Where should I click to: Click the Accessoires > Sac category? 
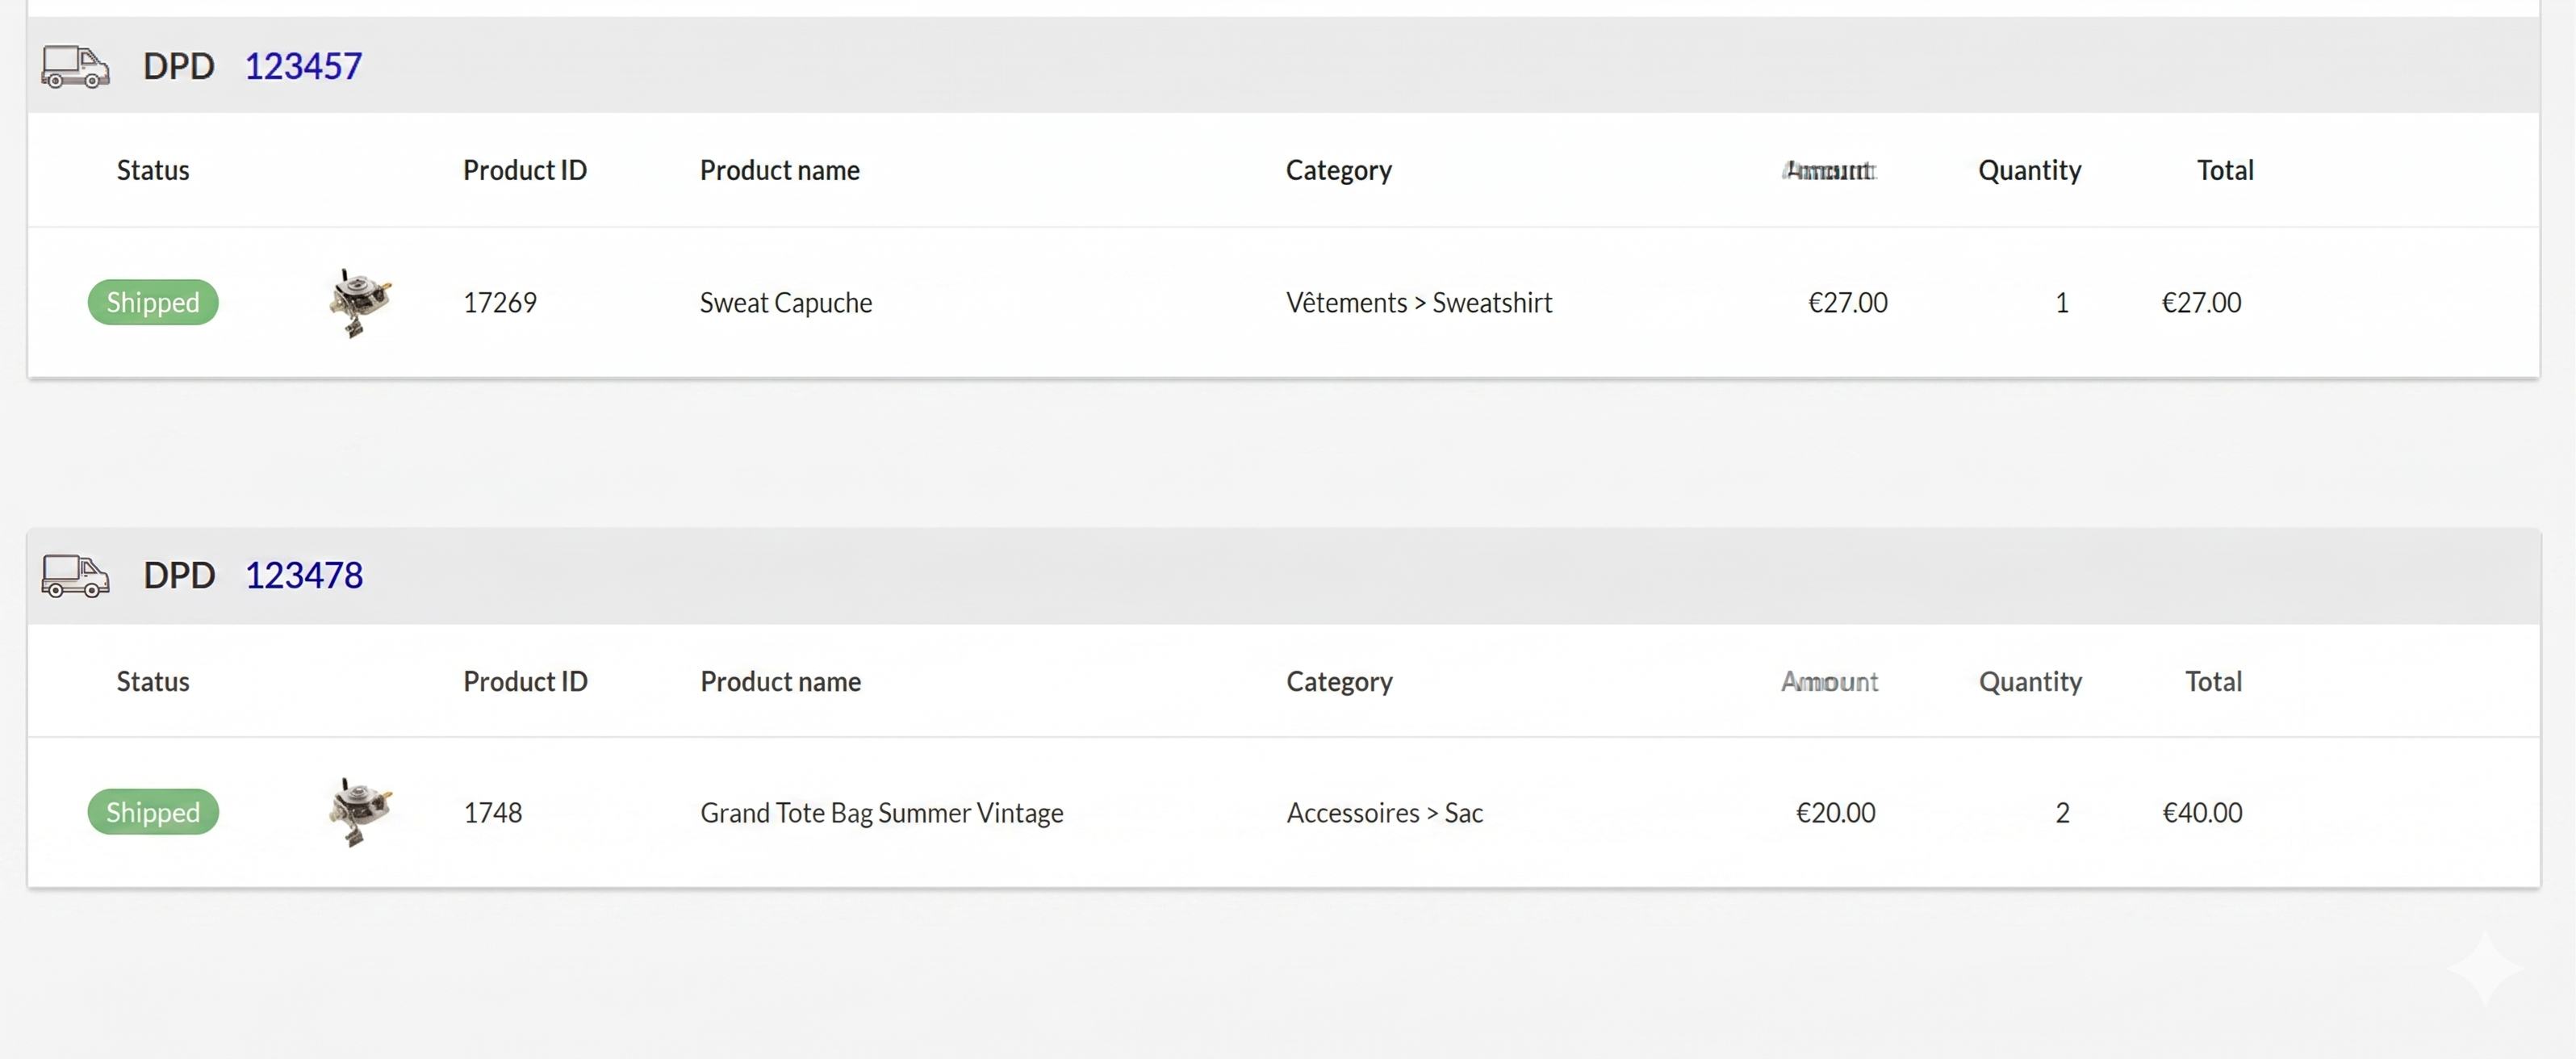tap(1385, 812)
